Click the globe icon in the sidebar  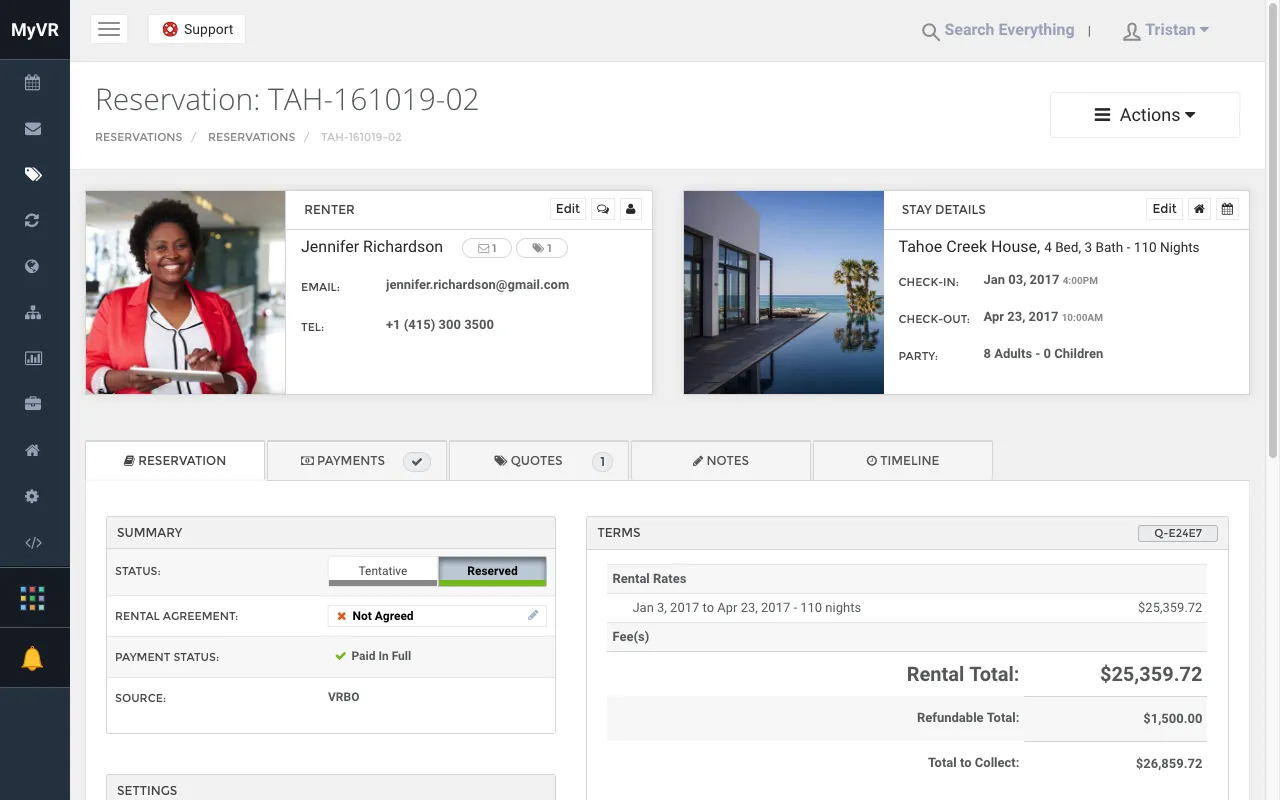point(33,266)
